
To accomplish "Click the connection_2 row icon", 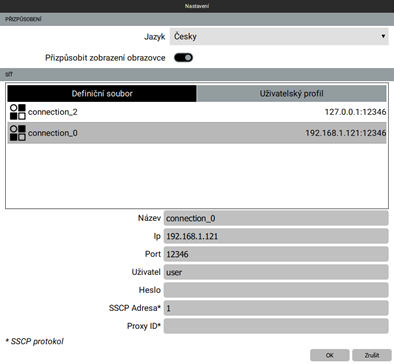I will point(18,112).
